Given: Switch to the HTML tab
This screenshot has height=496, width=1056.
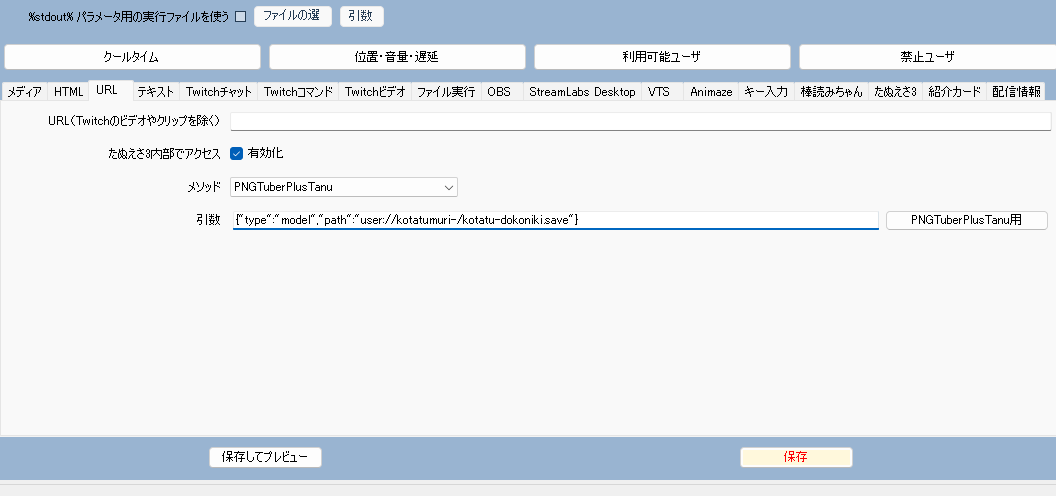Looking at the screenshot, I should [x=68, y=91].
